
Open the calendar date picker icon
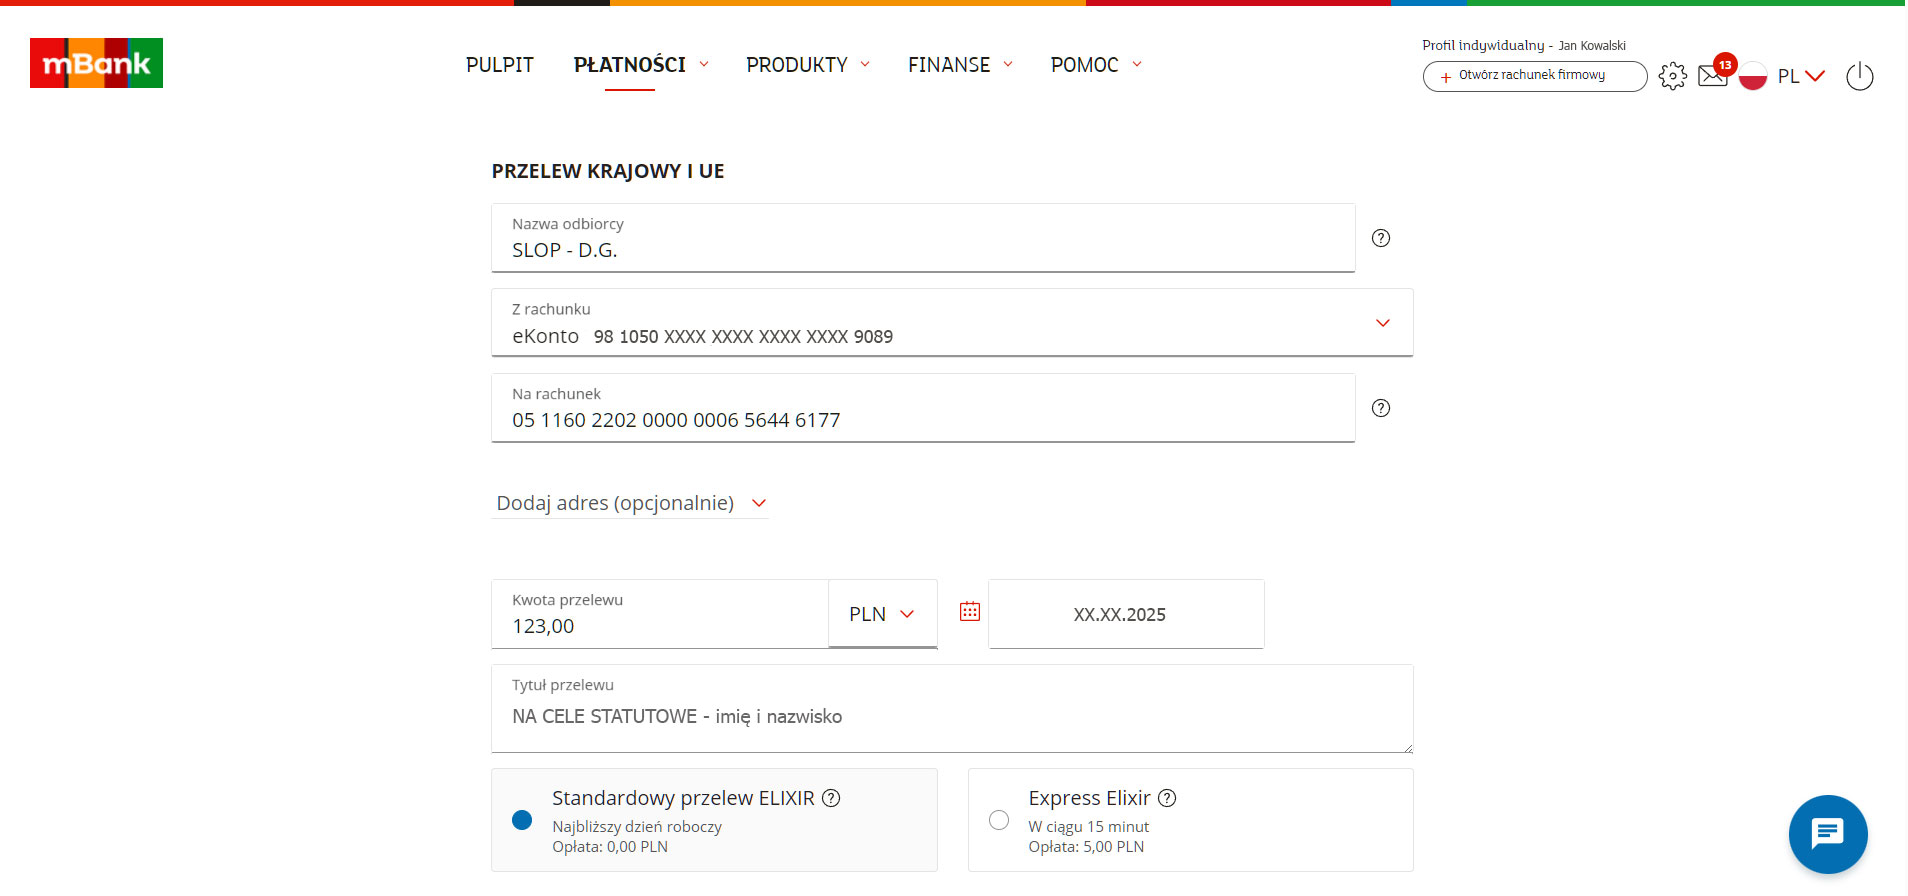(x=969, y=612)
